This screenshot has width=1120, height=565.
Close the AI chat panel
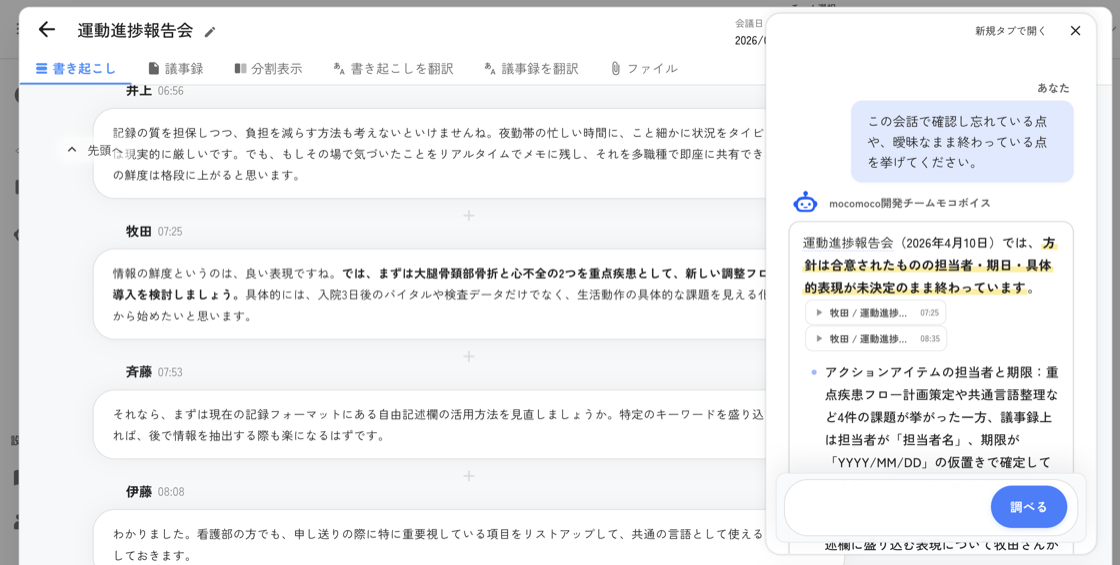(1075, 31)
